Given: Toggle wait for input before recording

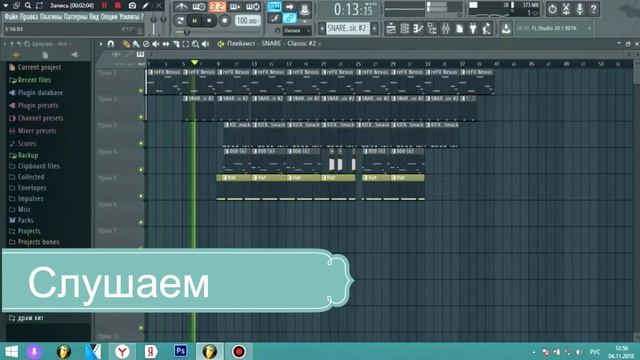Looking at the screenshot, I should click(x=199, y=7).
